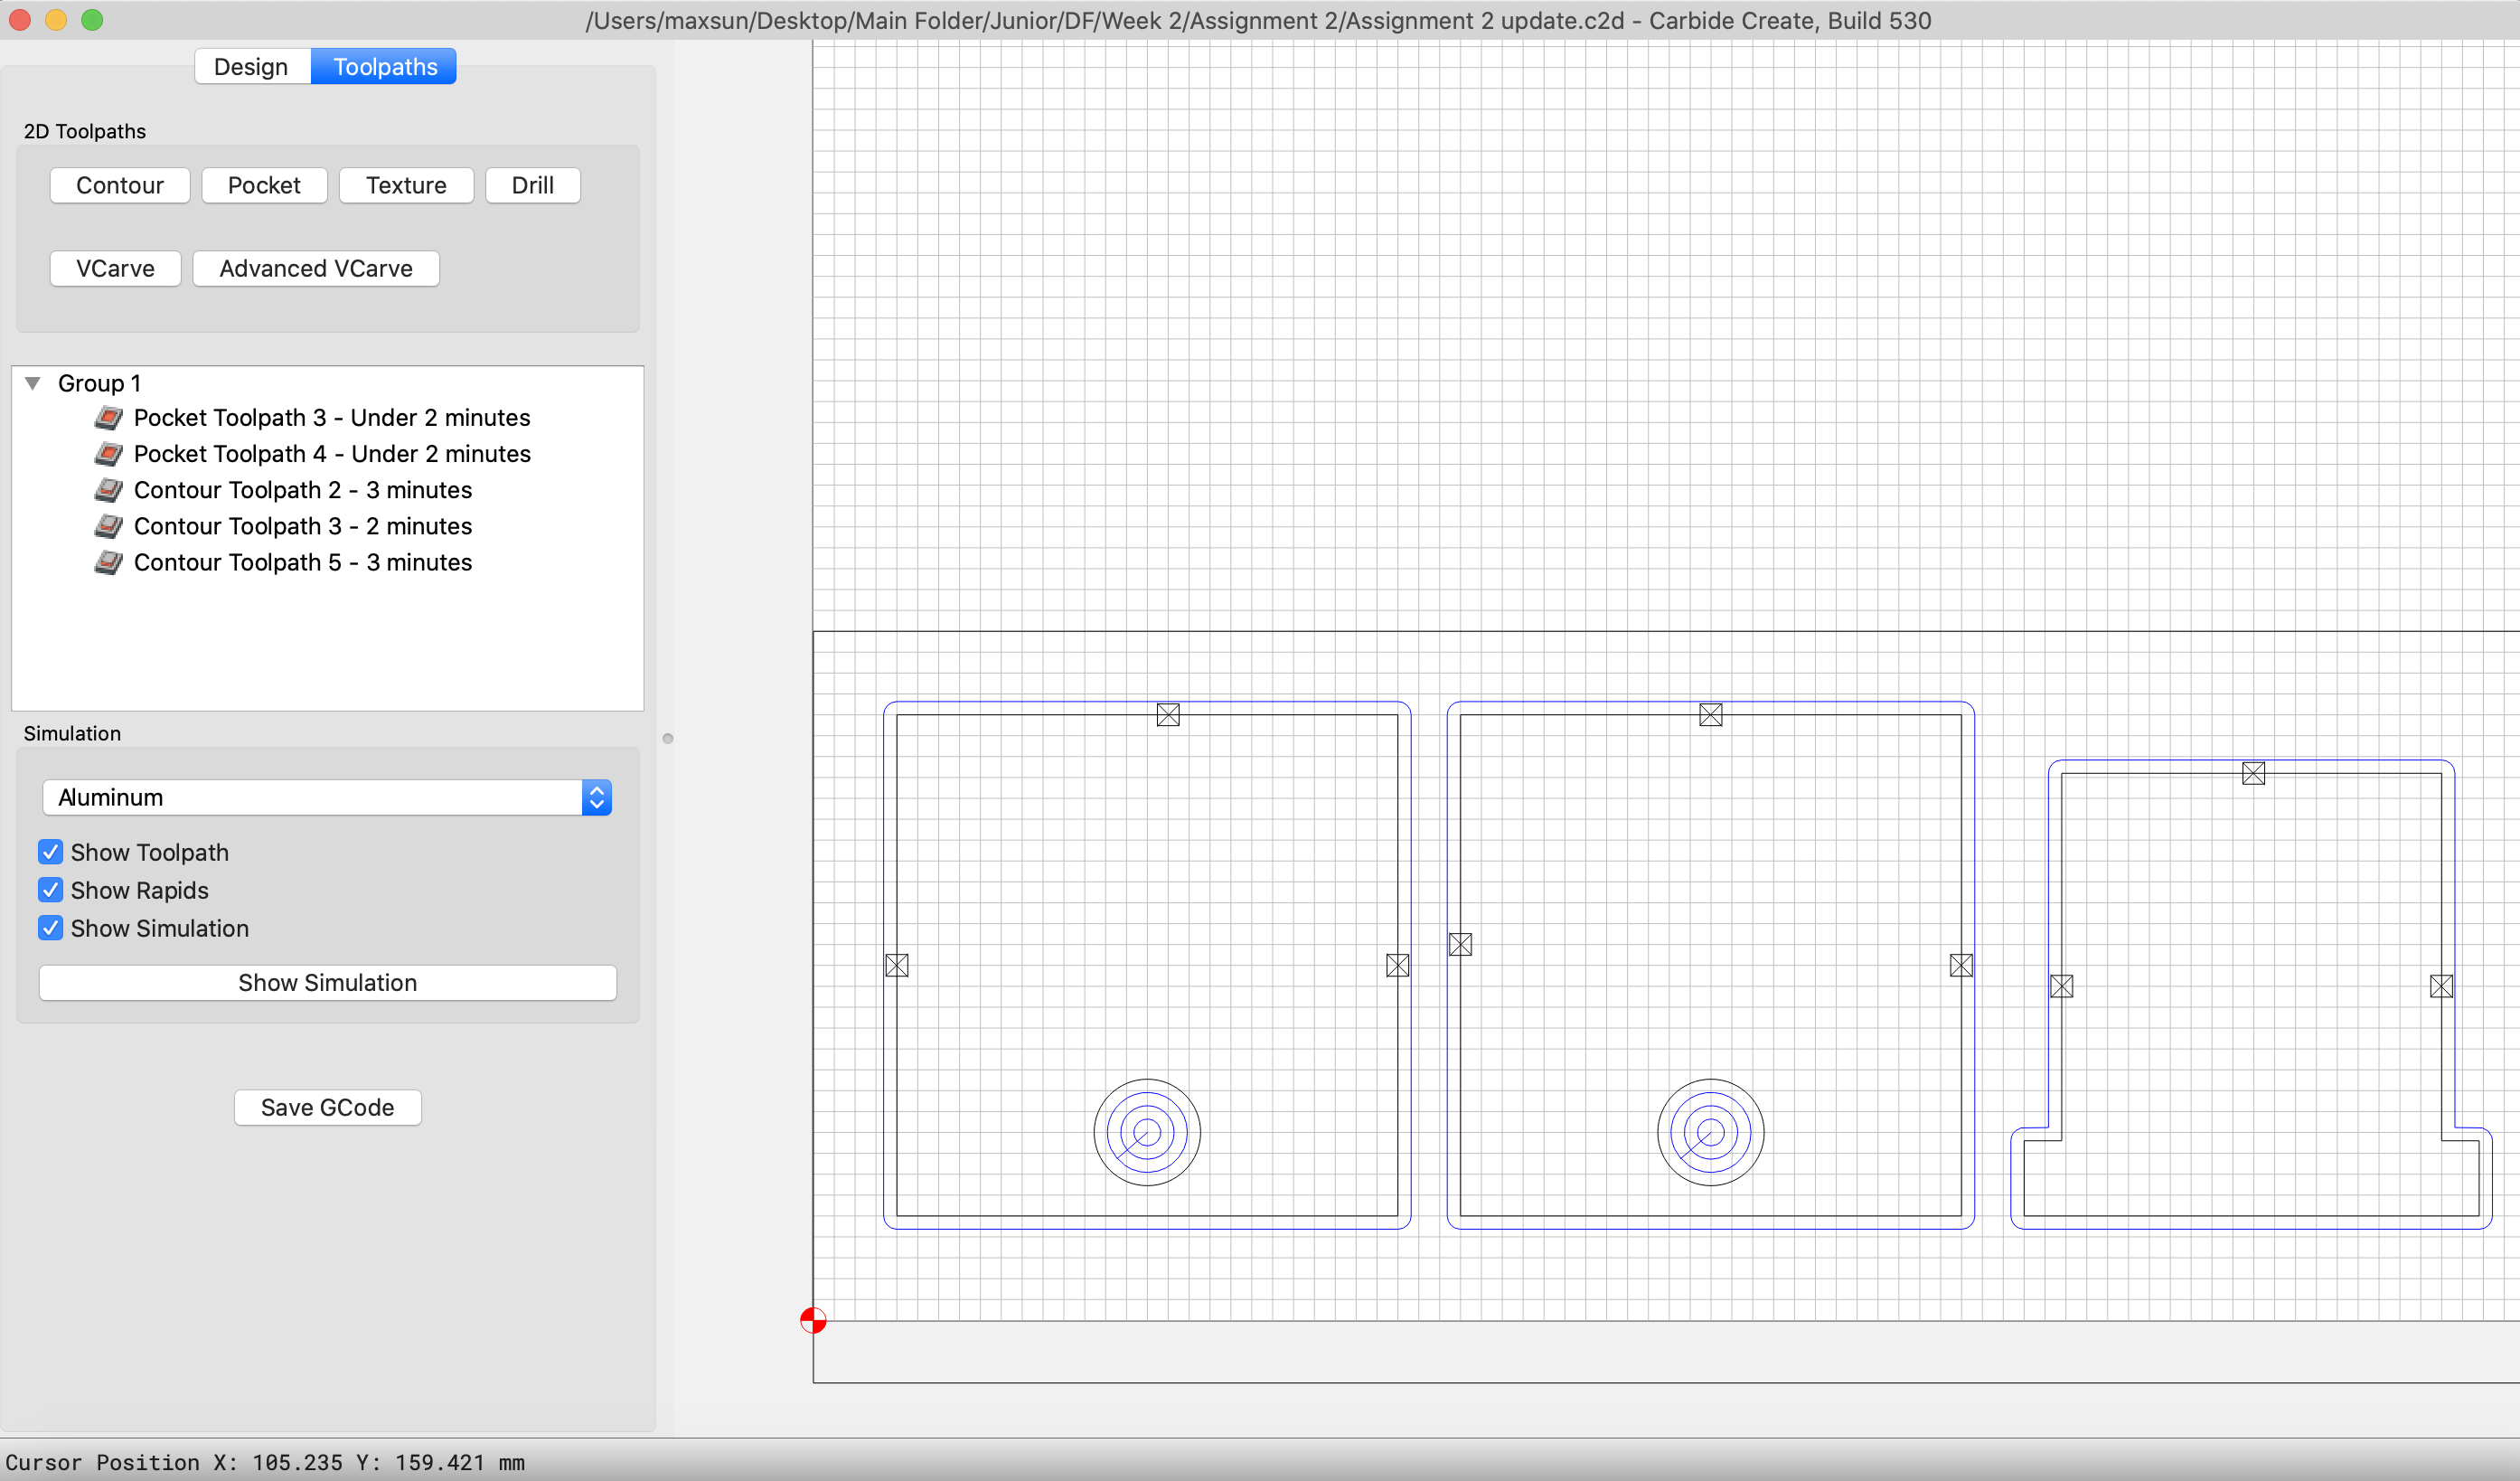Click the Pocket toolpath icon
The height and width of the screenshot is (1481, 2520).
pyautogui.click(x=109, y=418)
